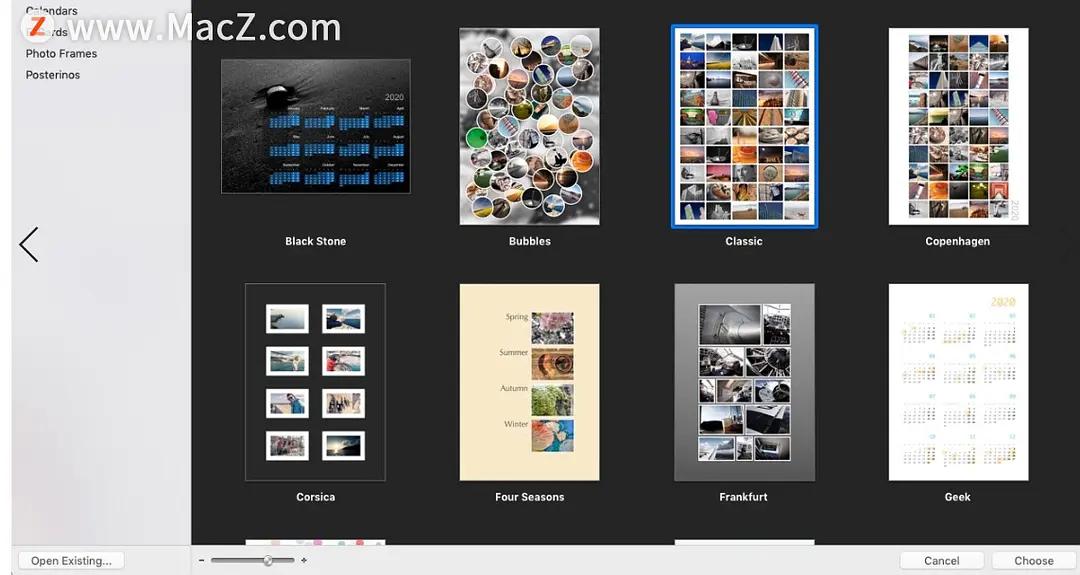Select the Bubbles template thumbnail

[530, 126]
